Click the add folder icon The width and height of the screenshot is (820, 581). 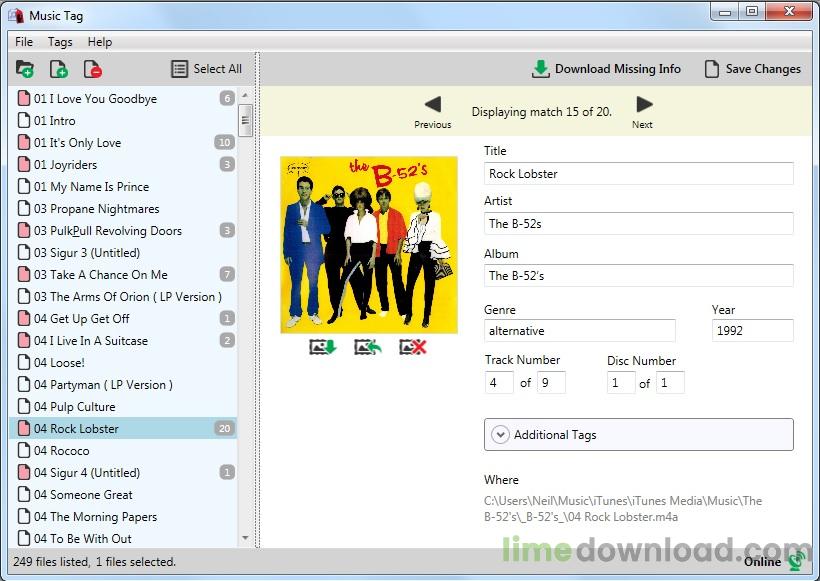(25, 69)
